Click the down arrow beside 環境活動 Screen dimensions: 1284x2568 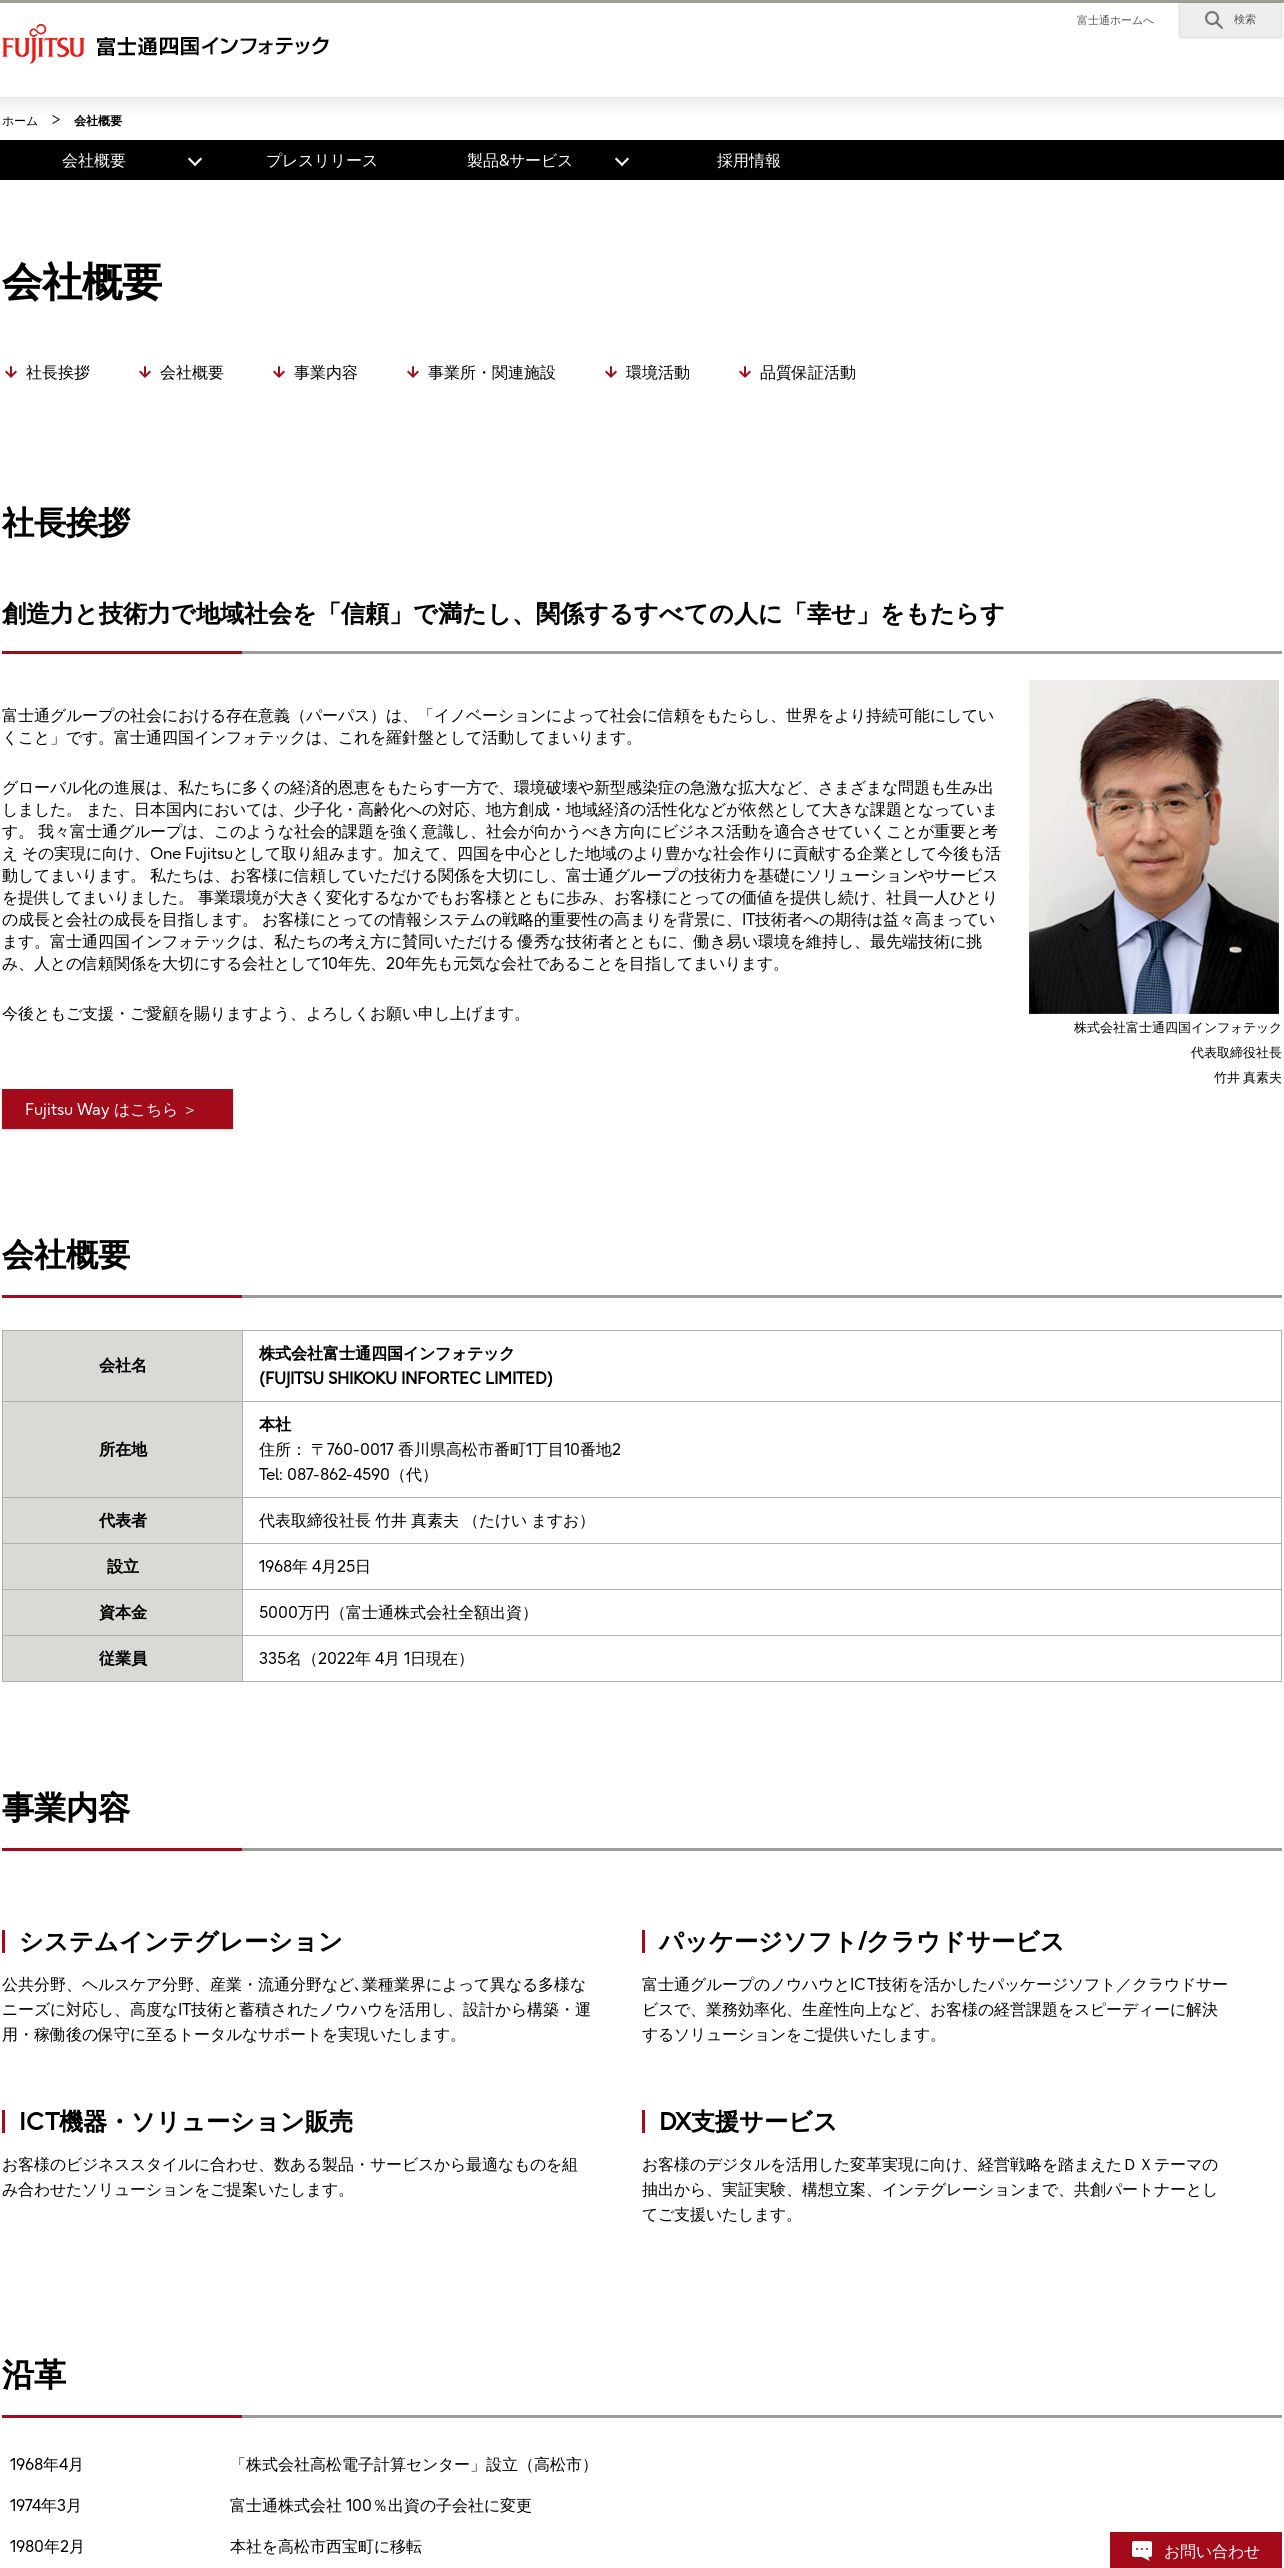click(x=611, y=372)
